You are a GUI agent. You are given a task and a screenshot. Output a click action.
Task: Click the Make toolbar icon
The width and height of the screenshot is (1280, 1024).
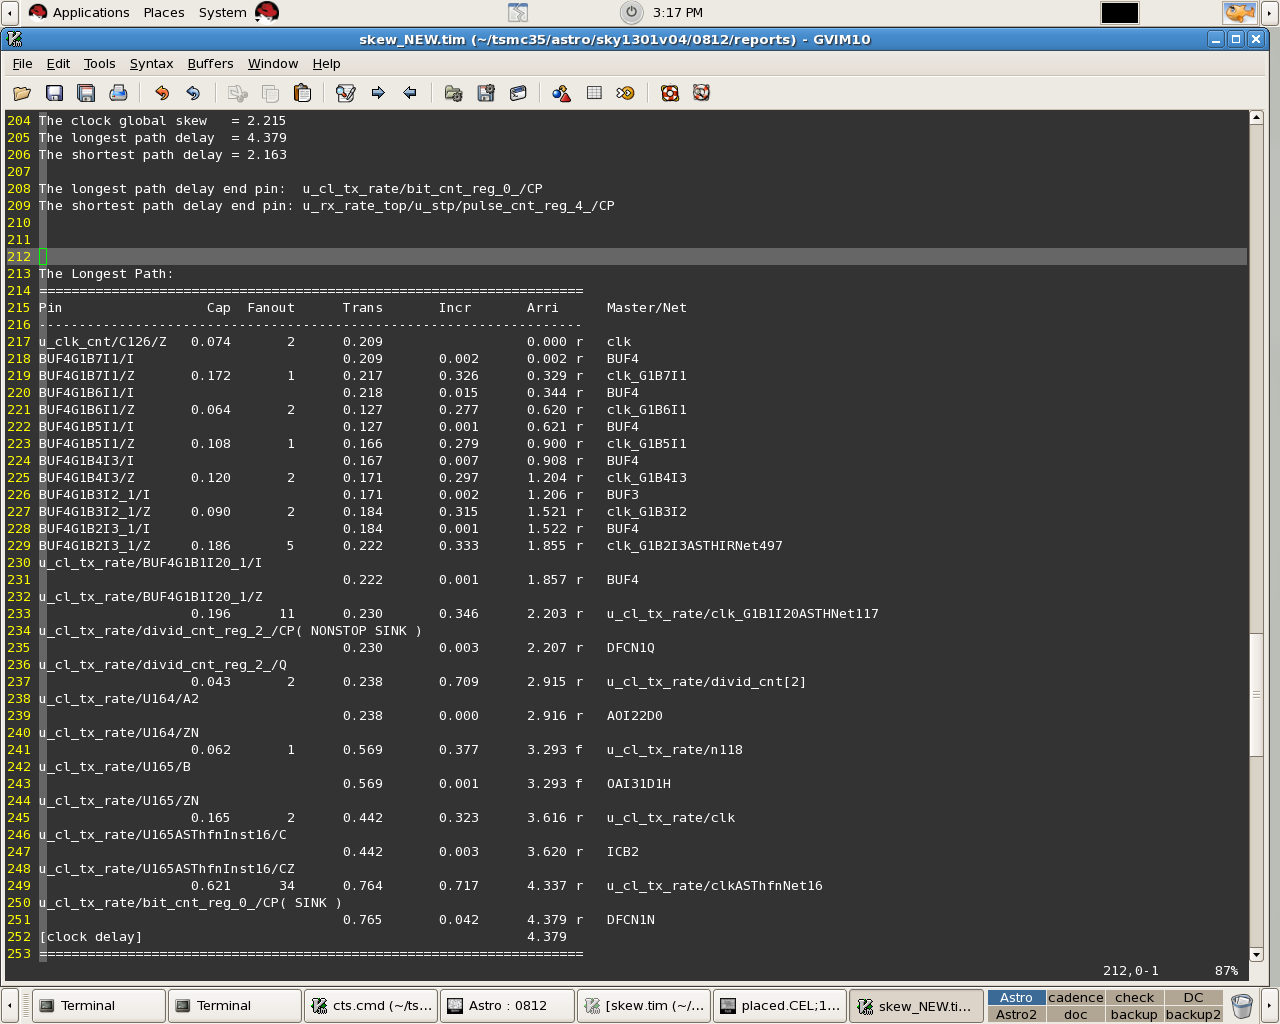(562, 93)
